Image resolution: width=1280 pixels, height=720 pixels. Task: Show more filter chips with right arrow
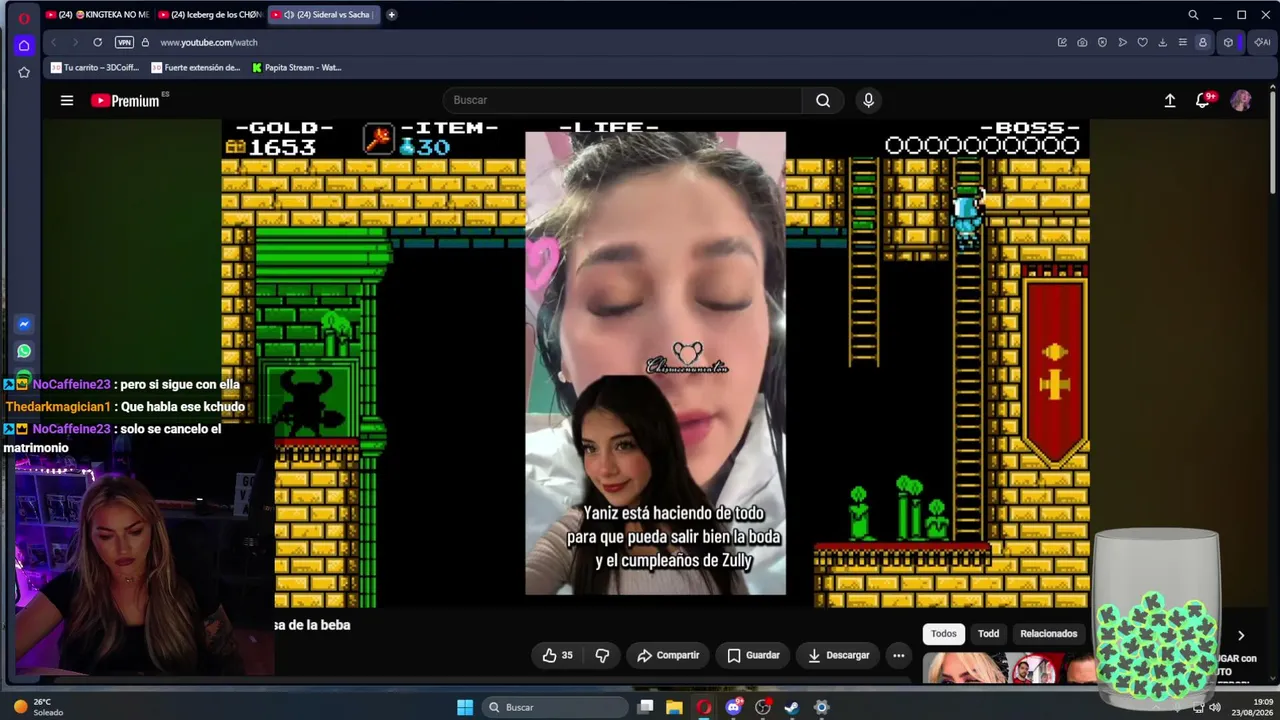click(x=1241, y=635)
